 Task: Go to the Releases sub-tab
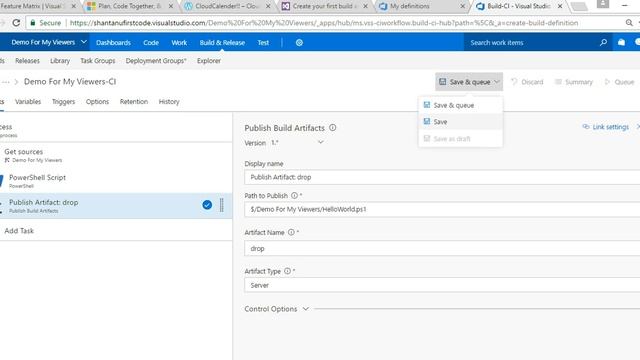click(27, 61)
